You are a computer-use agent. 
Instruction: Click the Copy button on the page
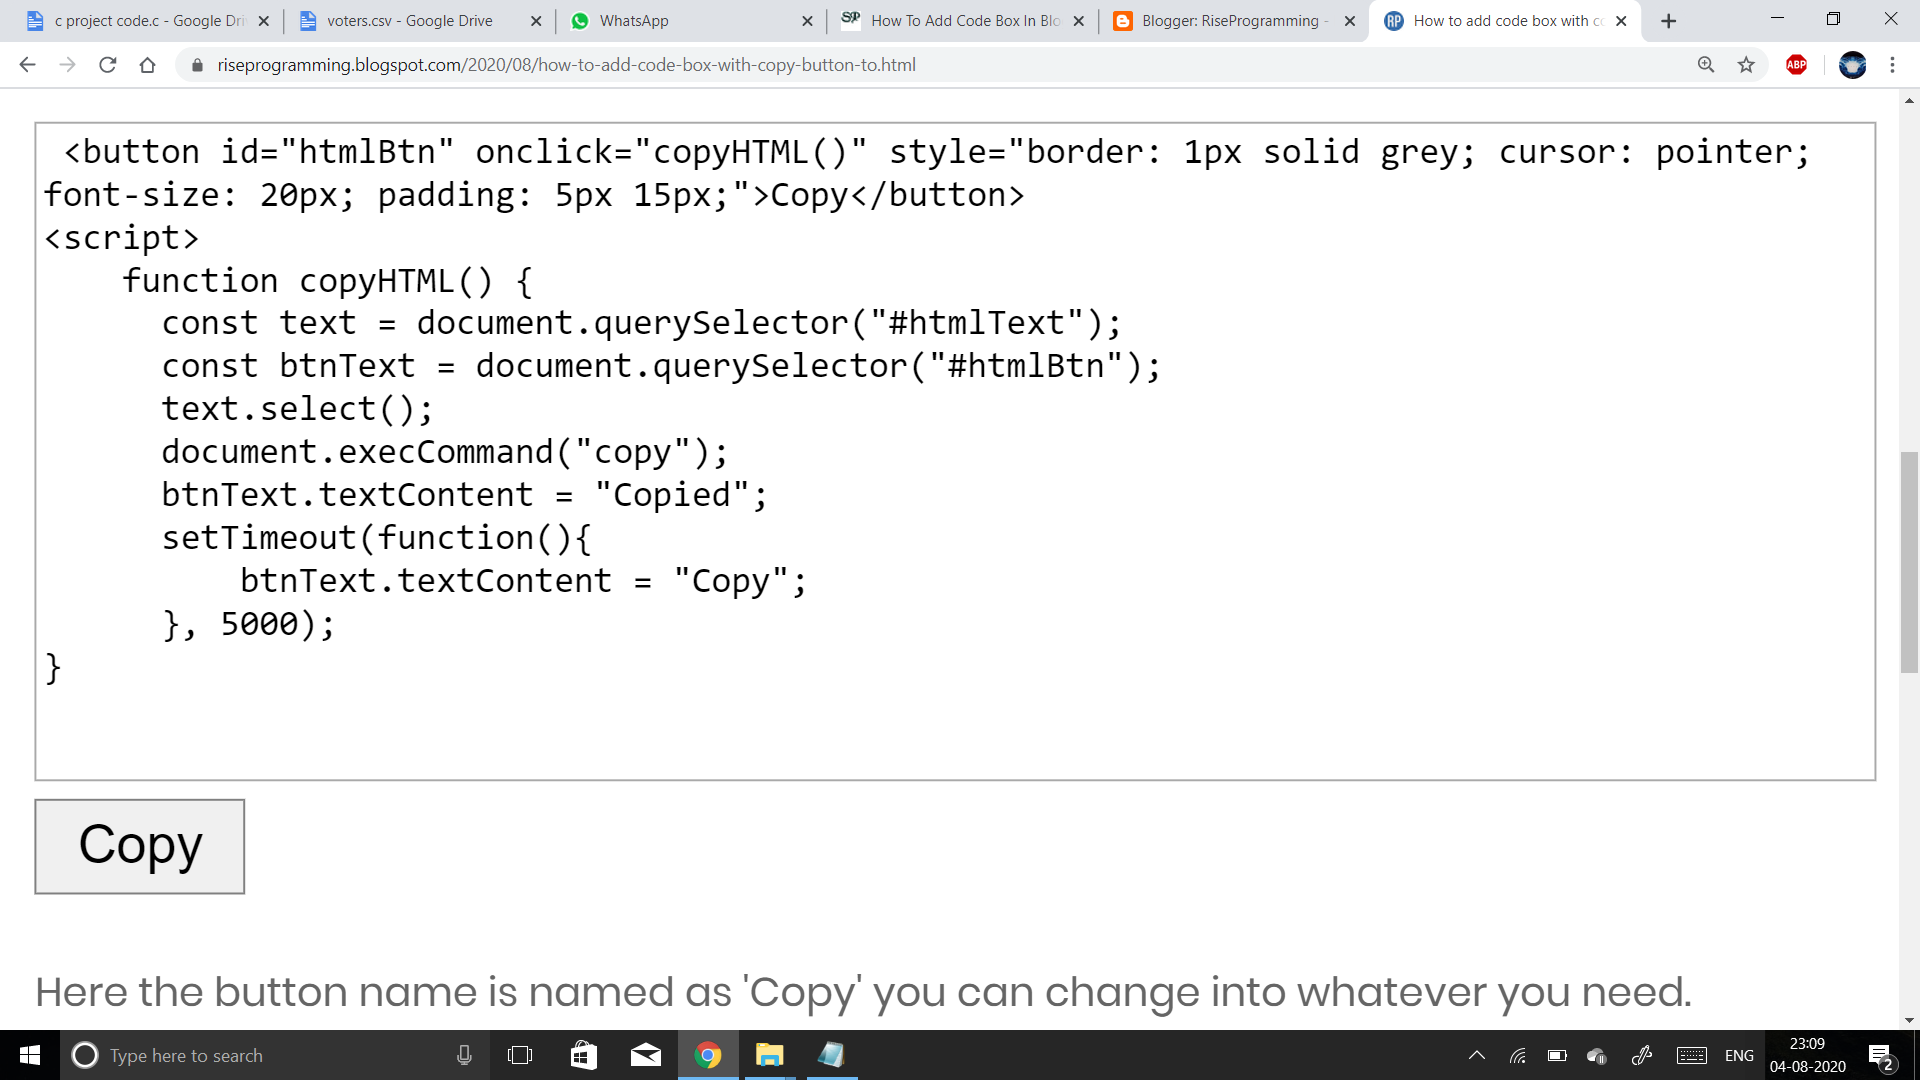(139, 845)
